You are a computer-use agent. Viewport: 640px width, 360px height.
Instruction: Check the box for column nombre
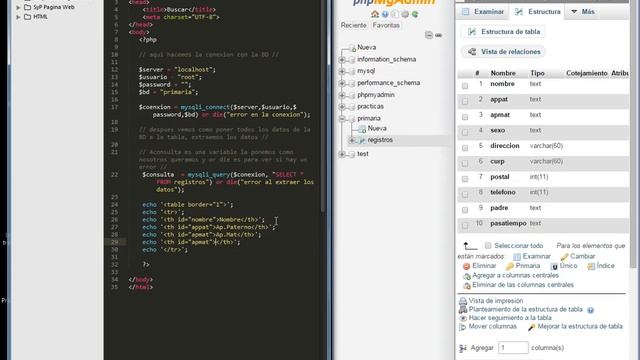pos(465,86)
